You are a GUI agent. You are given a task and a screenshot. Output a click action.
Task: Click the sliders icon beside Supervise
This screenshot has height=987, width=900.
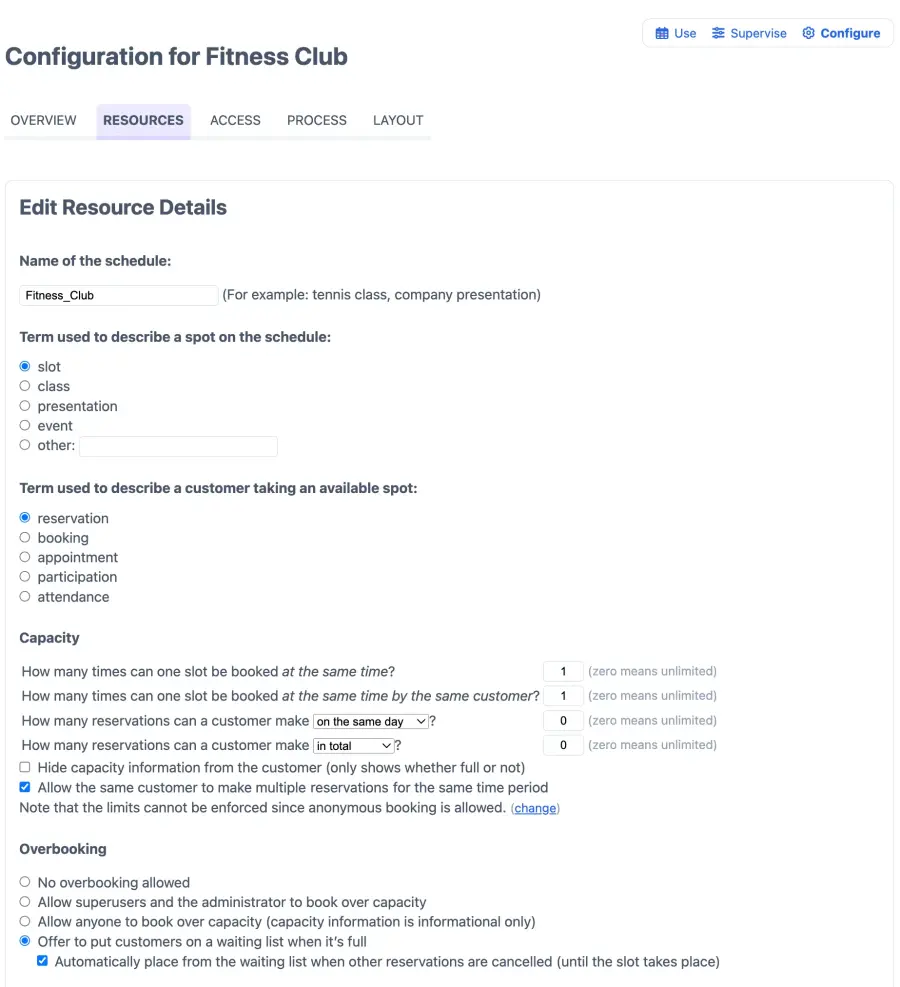[x=718, y=33]
